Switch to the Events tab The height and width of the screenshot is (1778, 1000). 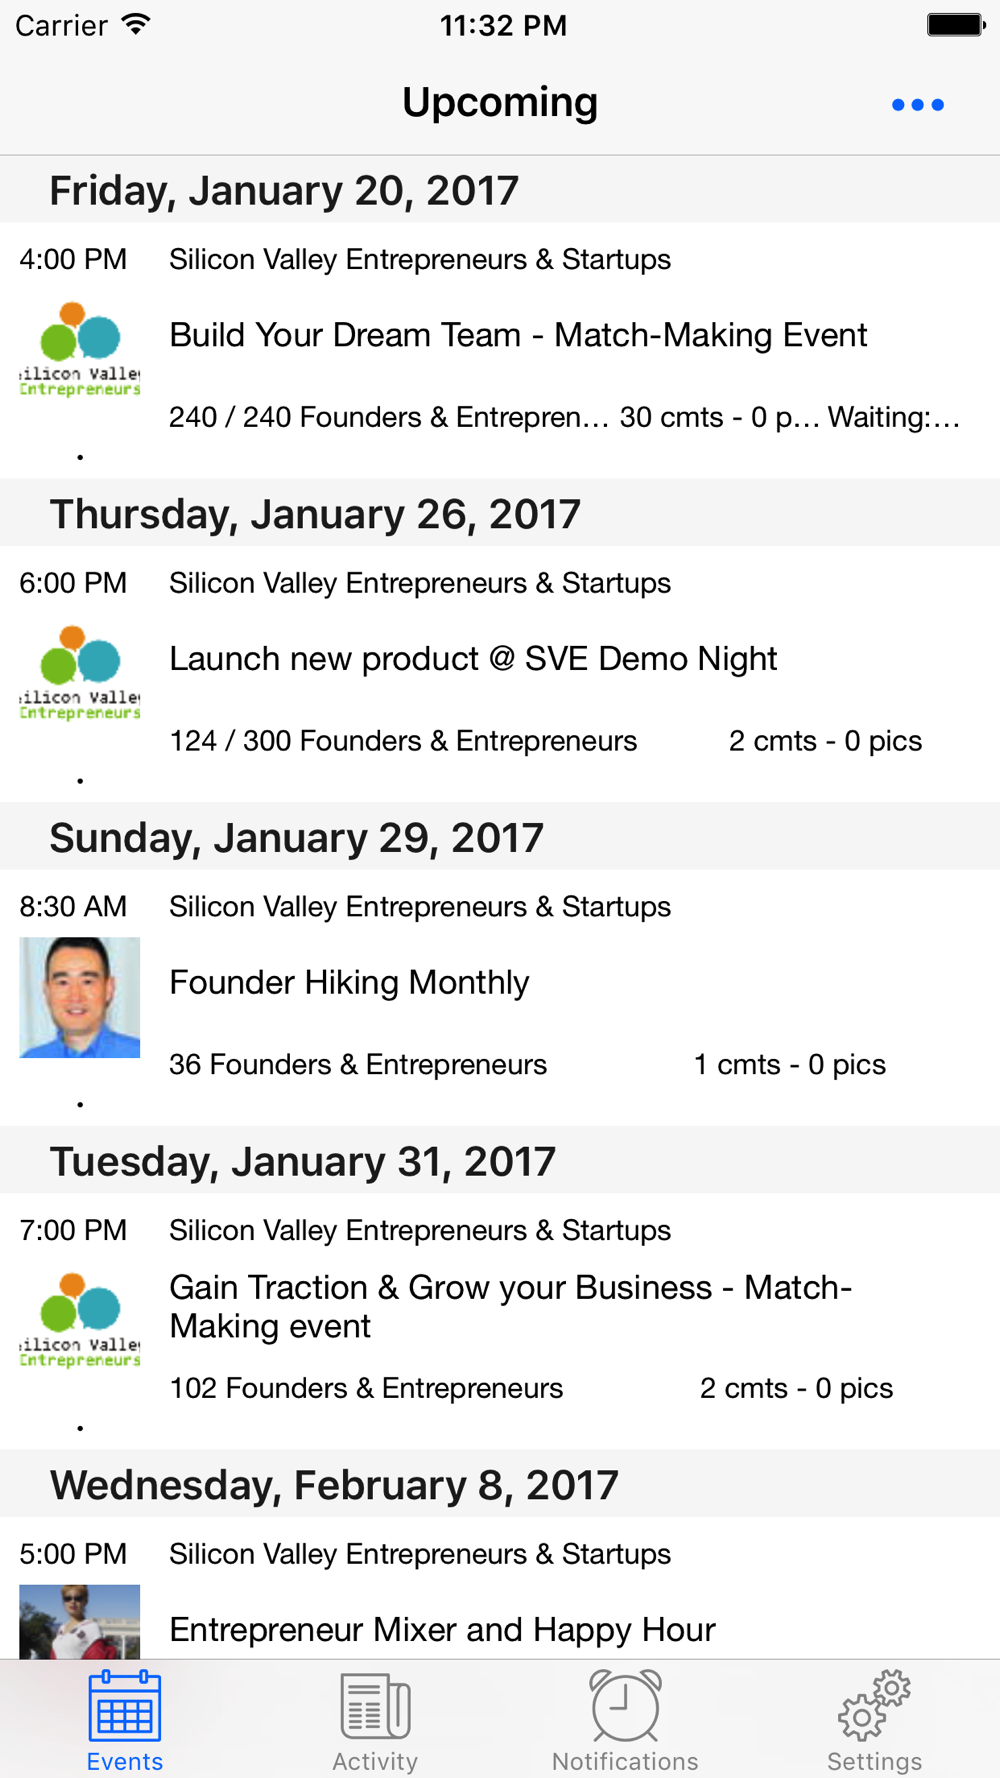pos(125,1721)
